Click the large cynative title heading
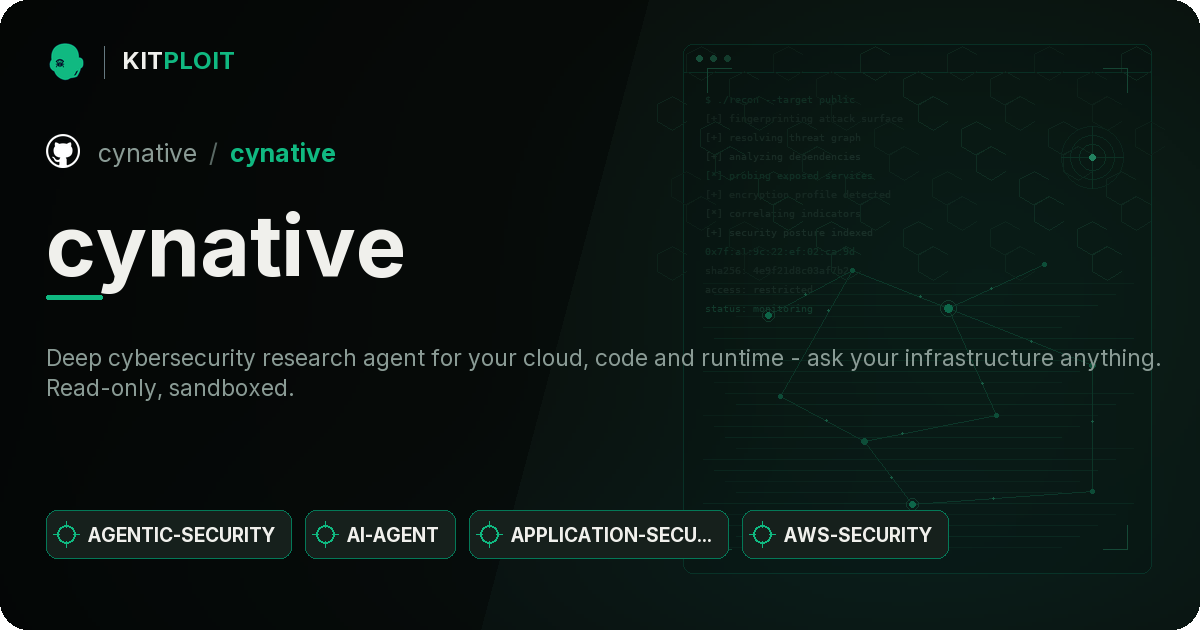 226,249
